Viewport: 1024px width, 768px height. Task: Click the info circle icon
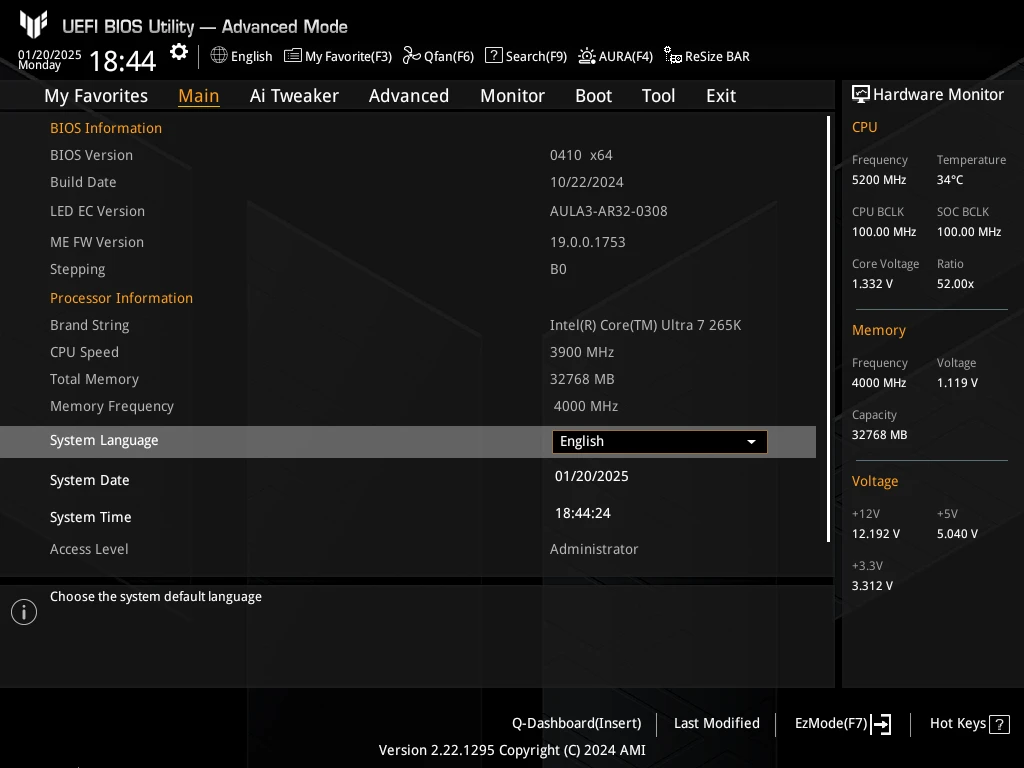click(24, 612)
